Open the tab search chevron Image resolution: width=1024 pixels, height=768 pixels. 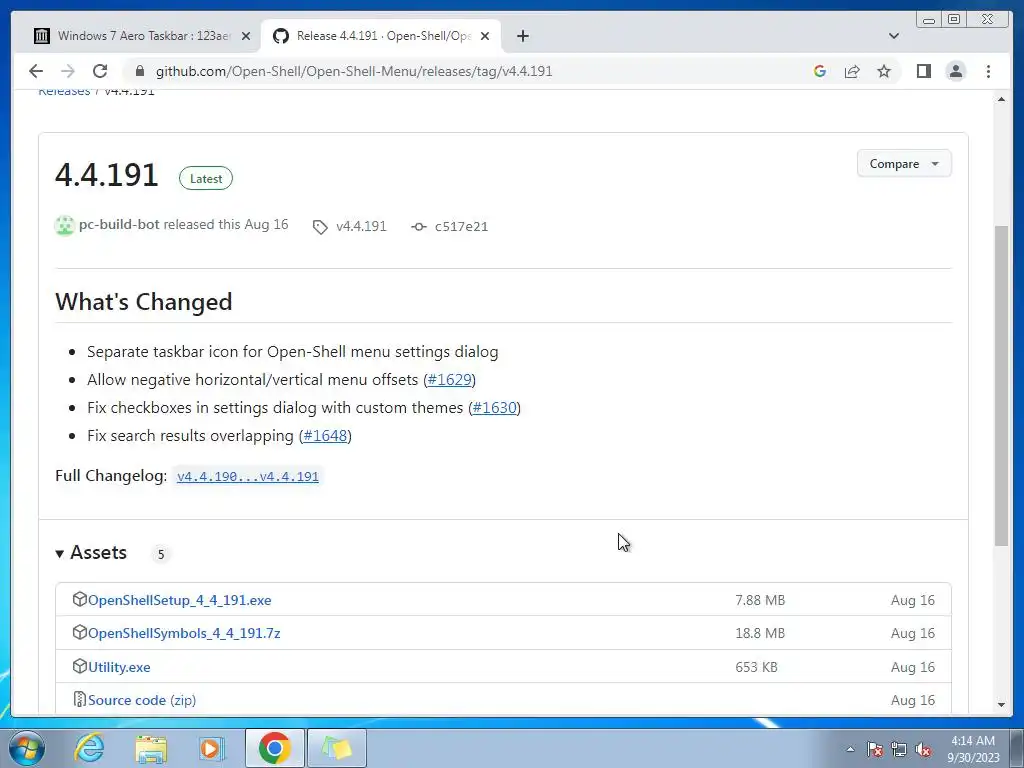(x=894, y=36)
